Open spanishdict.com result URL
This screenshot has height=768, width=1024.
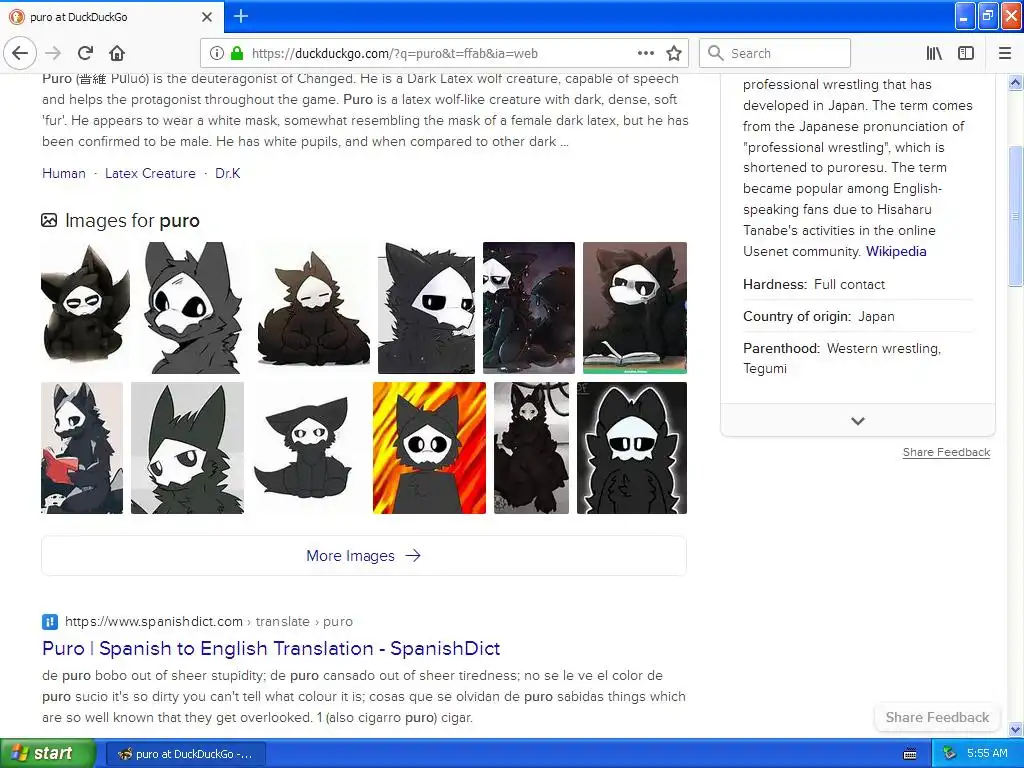208,622
